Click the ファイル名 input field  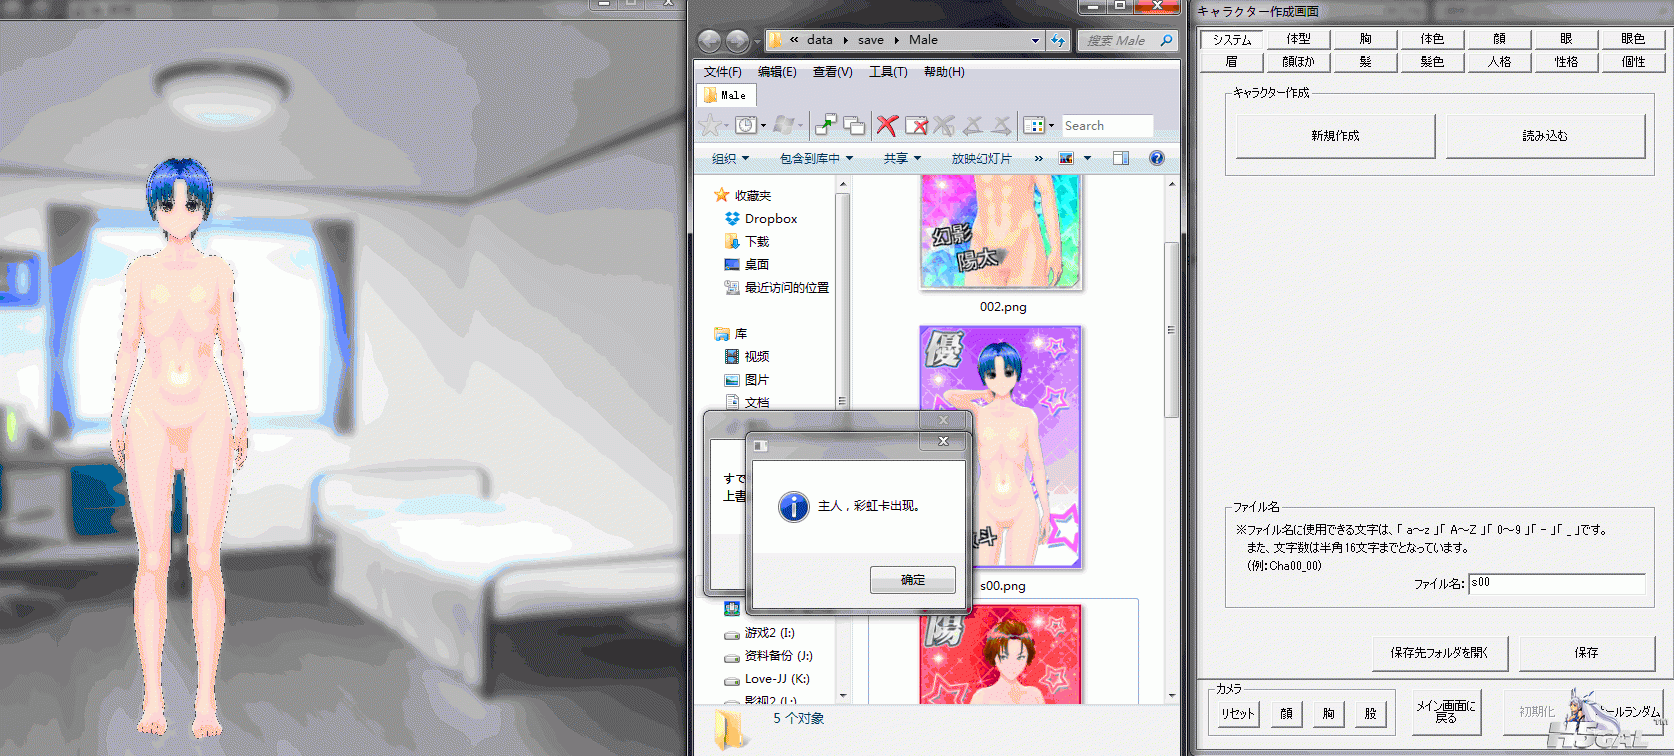click(x=1556, y=583)
